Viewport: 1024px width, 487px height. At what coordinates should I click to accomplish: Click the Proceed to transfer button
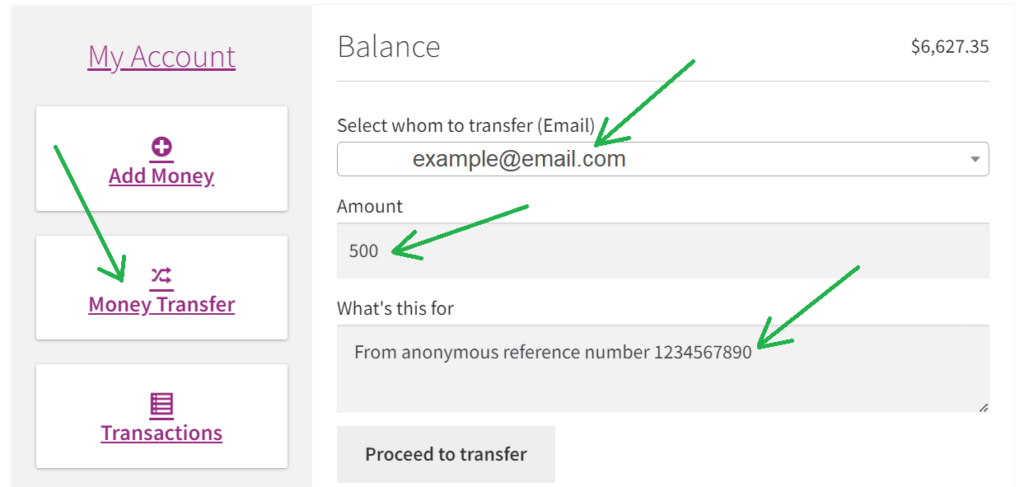tap(446, 454)
